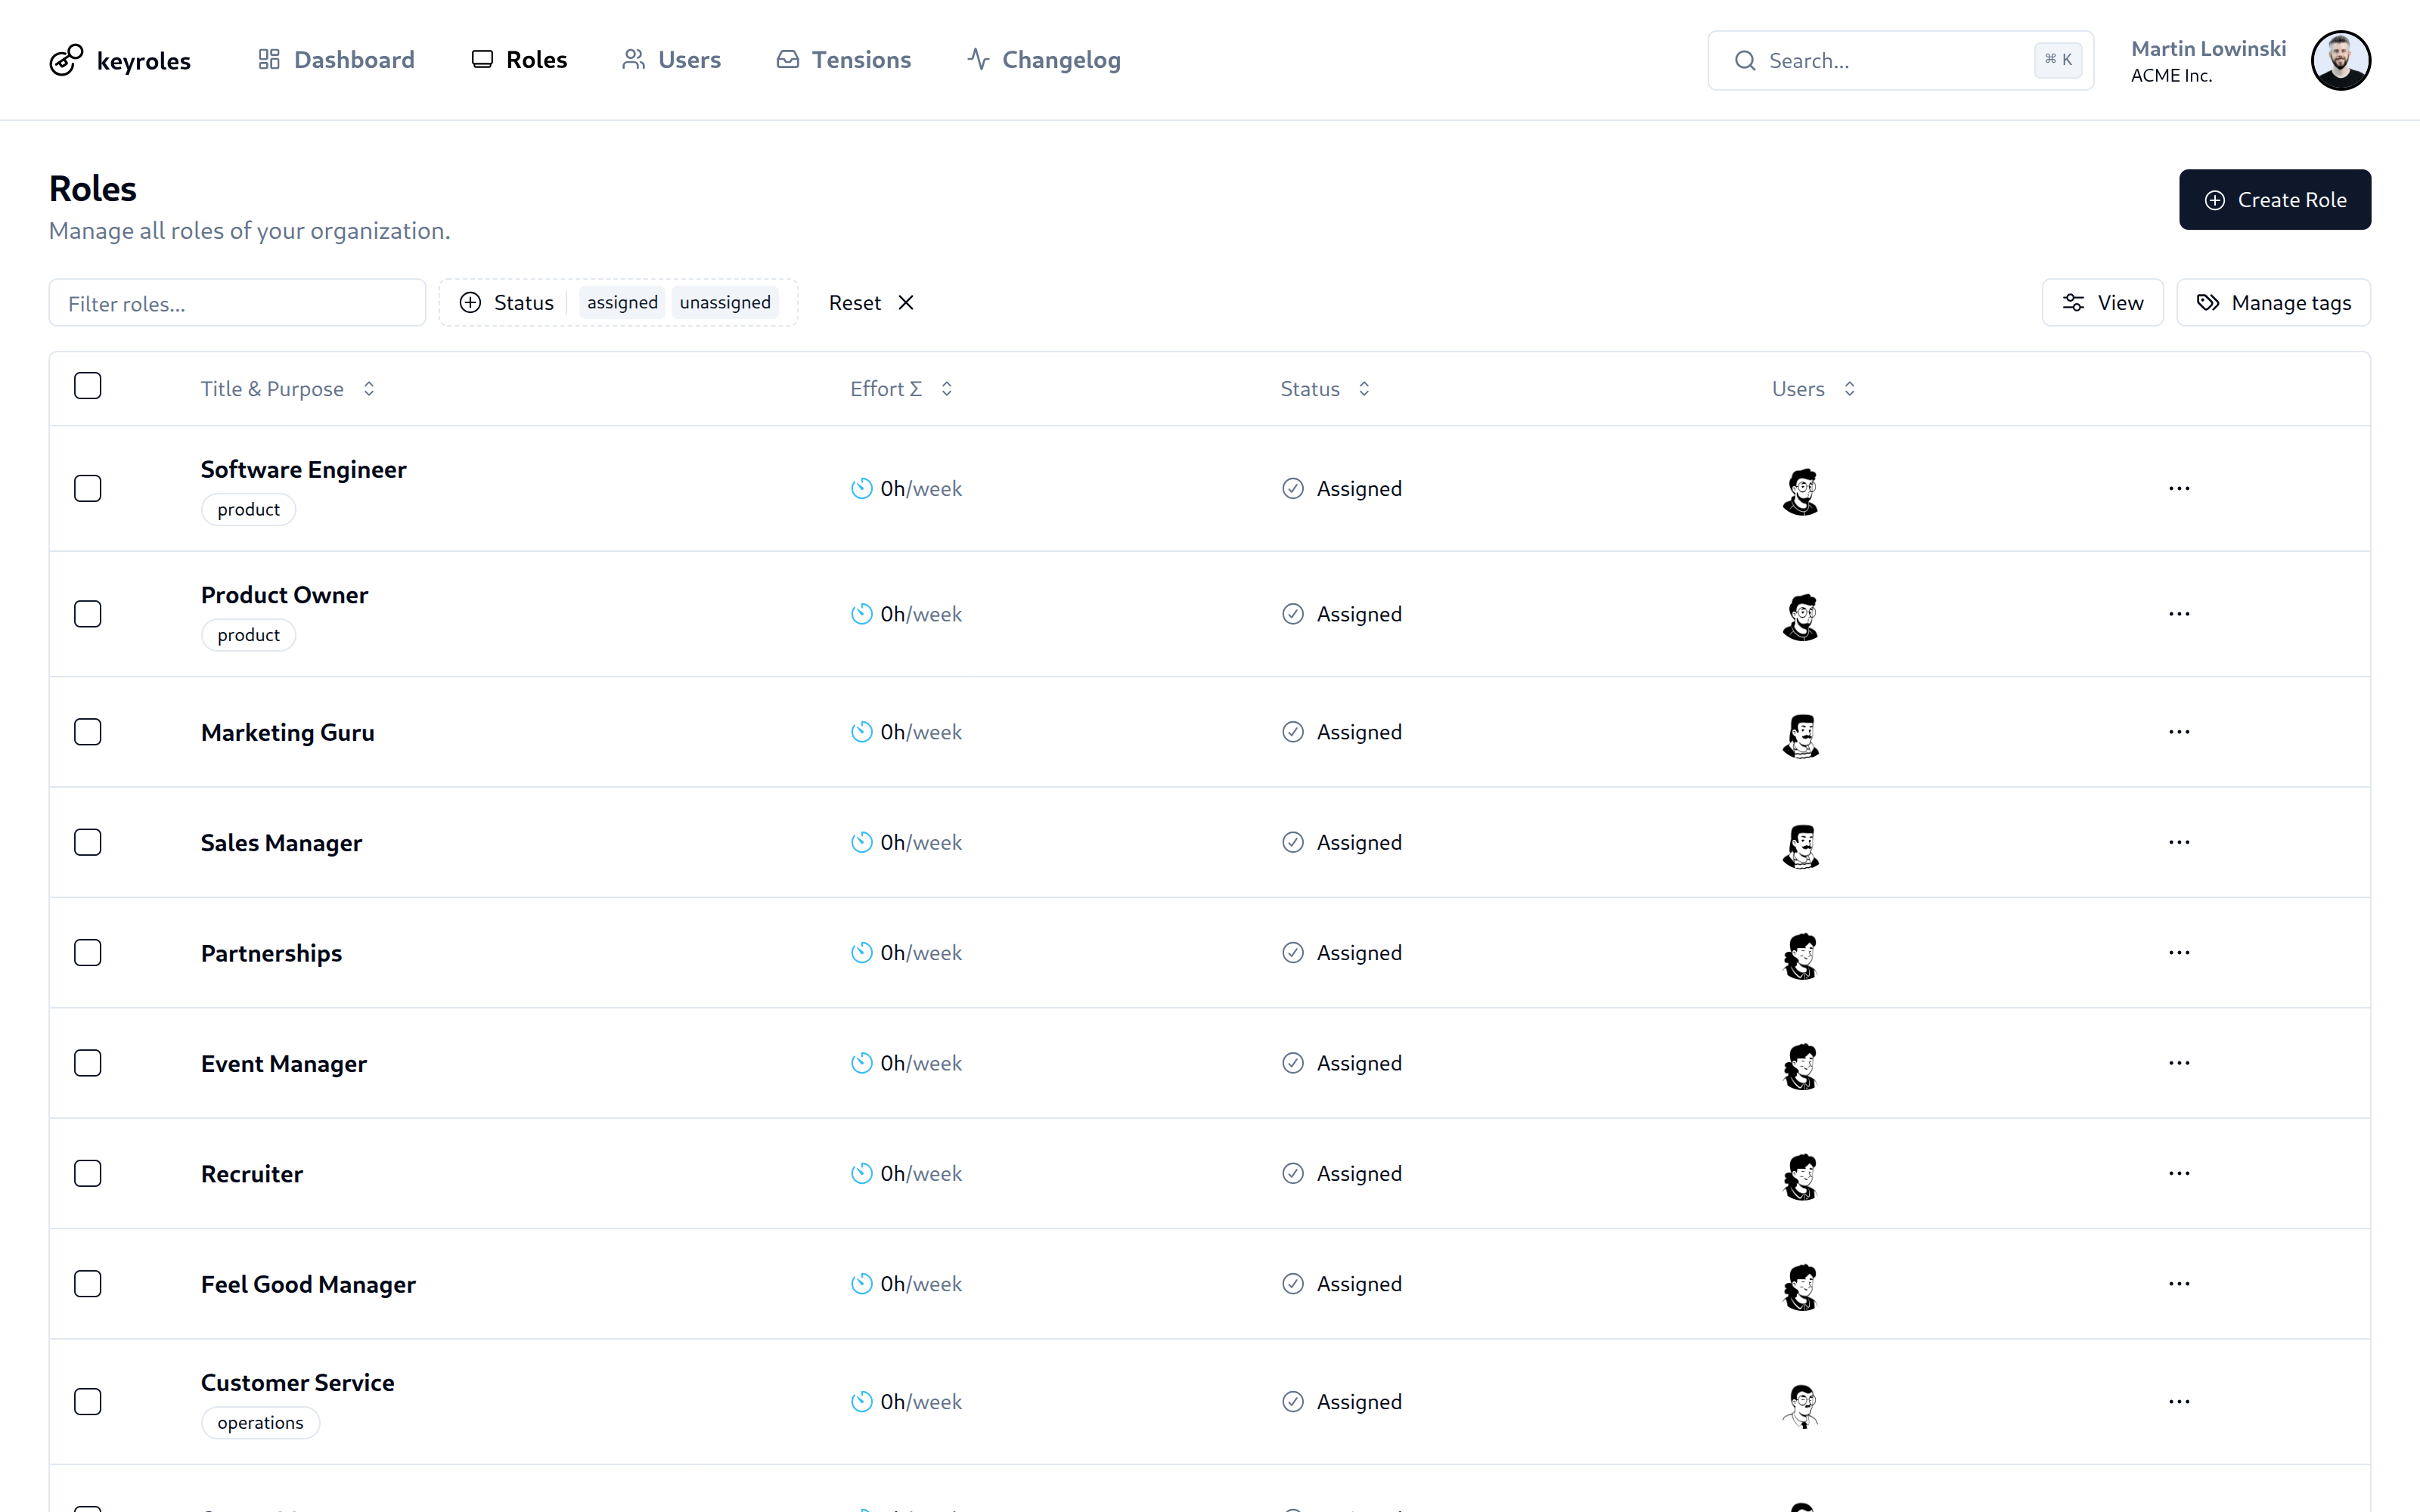This screenshot has height=1512, width=2420.
Task: Toggle the select-all checkbox in header
Action: 88,386
